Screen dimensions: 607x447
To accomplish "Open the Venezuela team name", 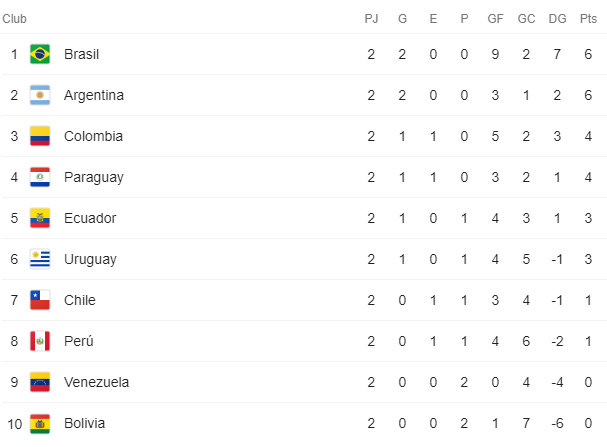I will 96,382.
